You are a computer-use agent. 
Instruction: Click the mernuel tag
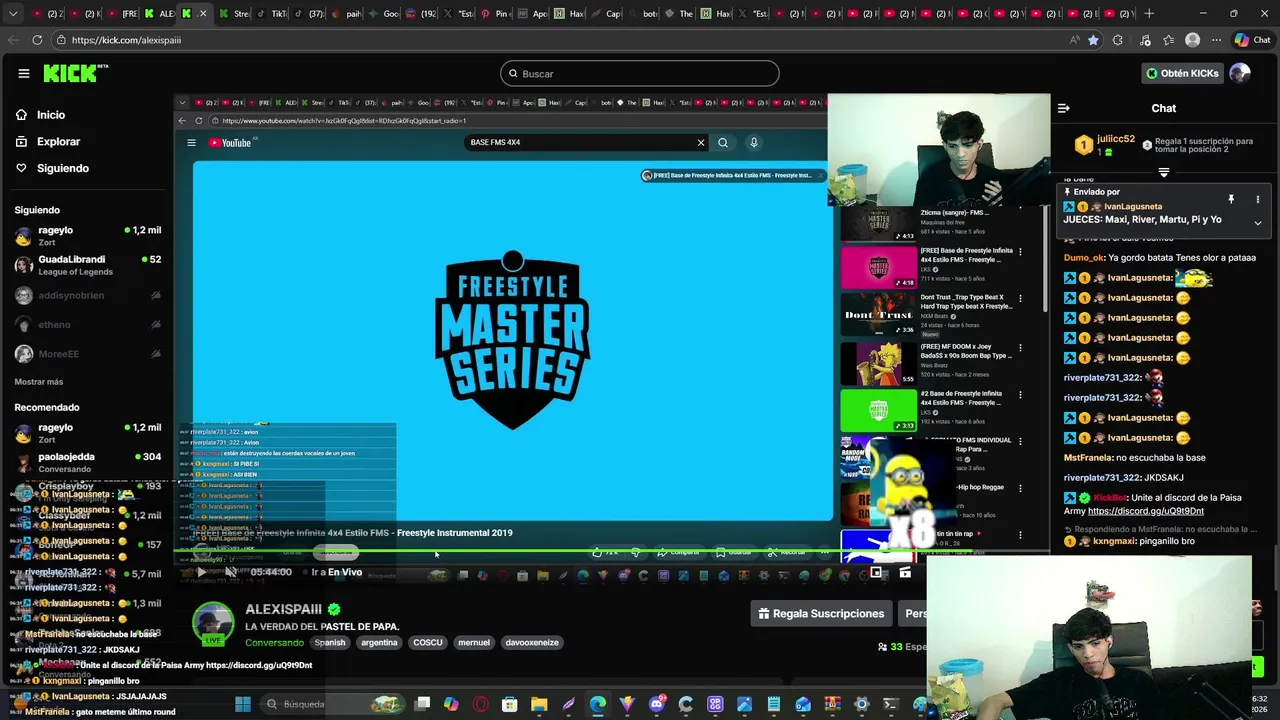point(474,643)
